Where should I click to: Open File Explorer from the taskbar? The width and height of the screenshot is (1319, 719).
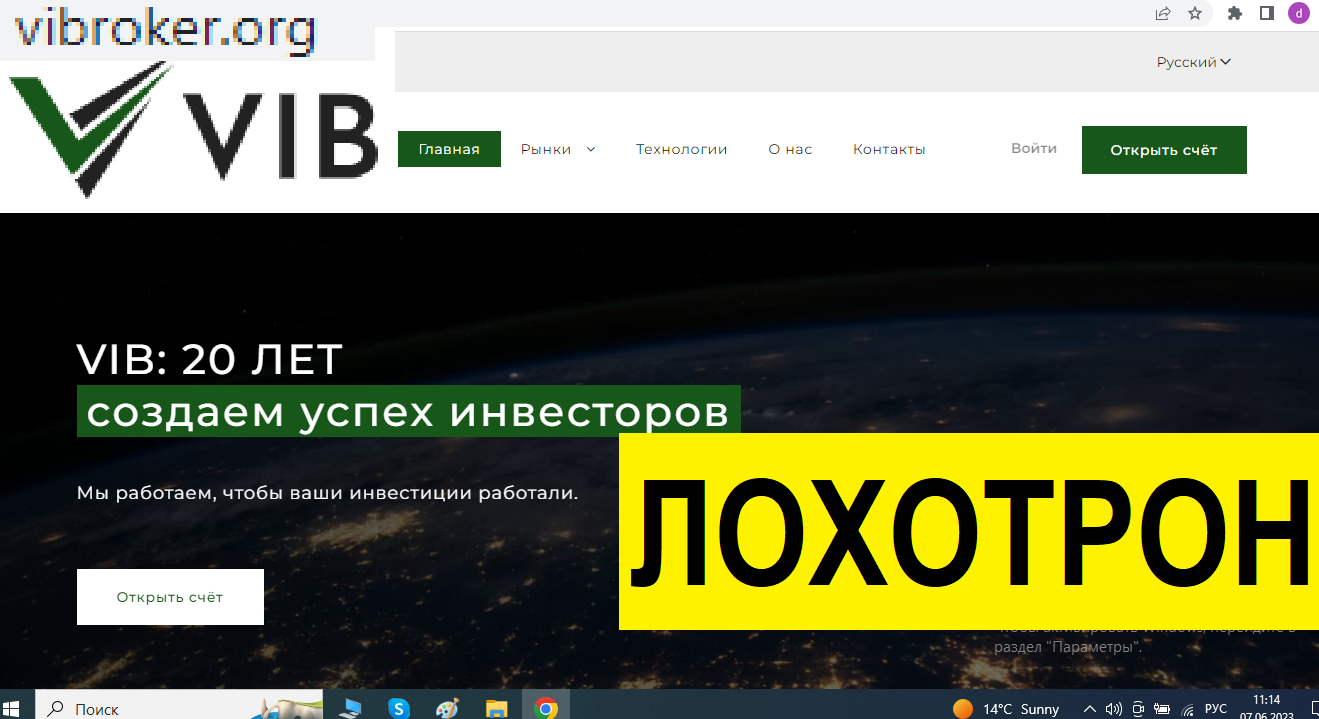click(x=497, y=708)
